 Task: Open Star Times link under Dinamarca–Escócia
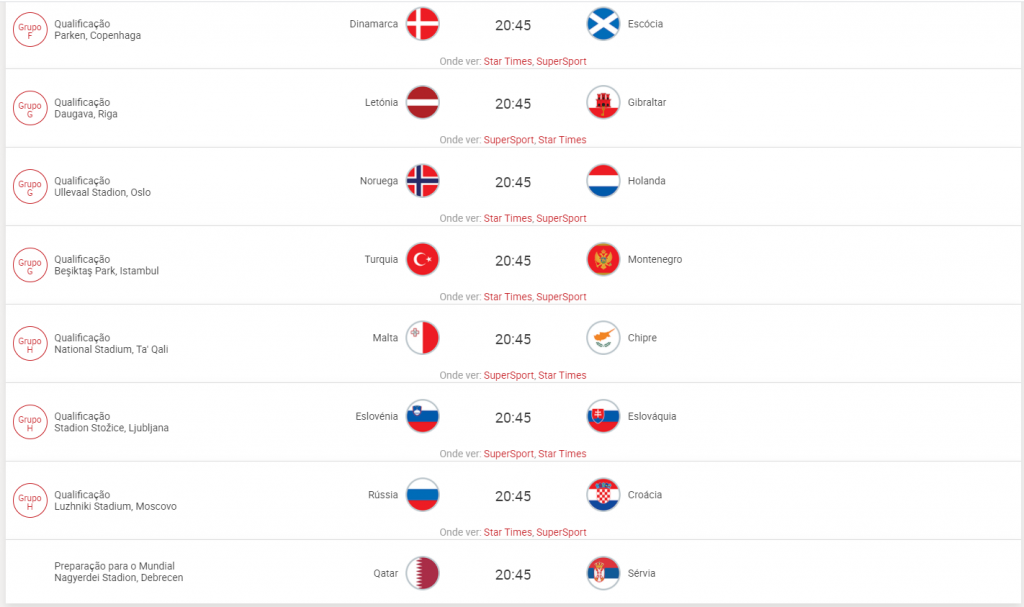click(x=507, y=61)
